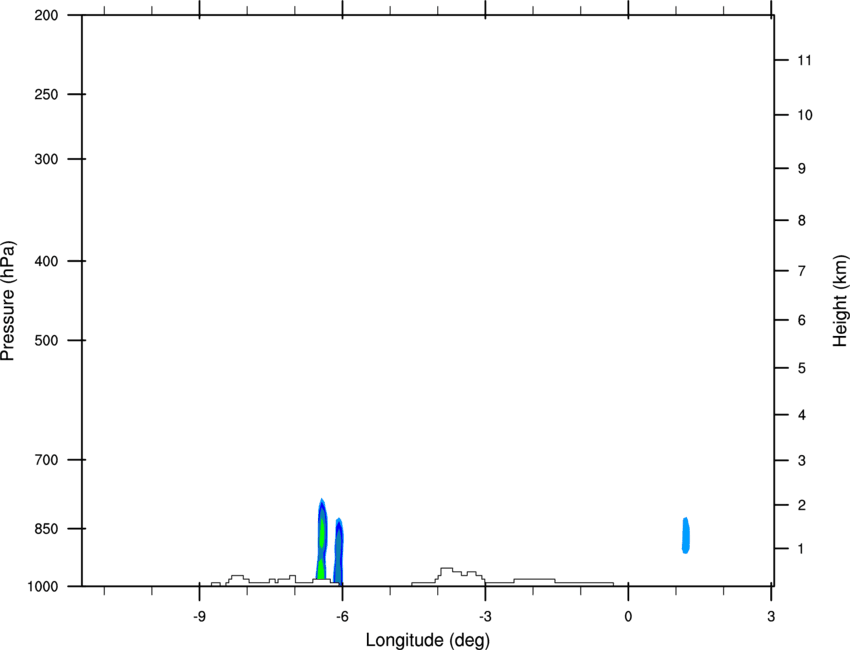Select the 300 pressure tick label

(x=46, y=159)
